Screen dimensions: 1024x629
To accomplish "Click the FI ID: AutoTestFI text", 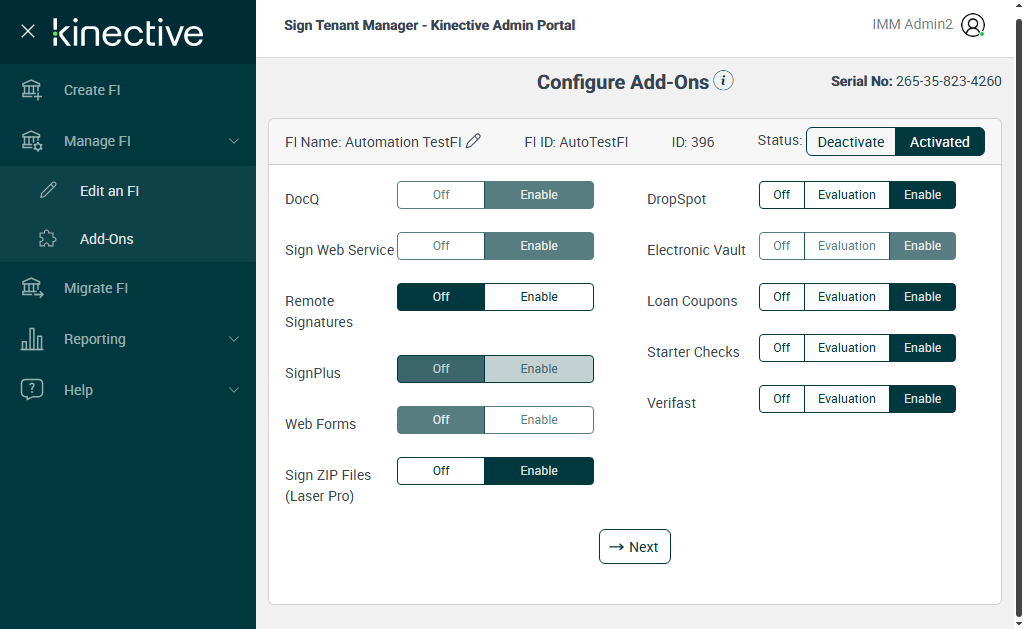I will click(576, 142).
